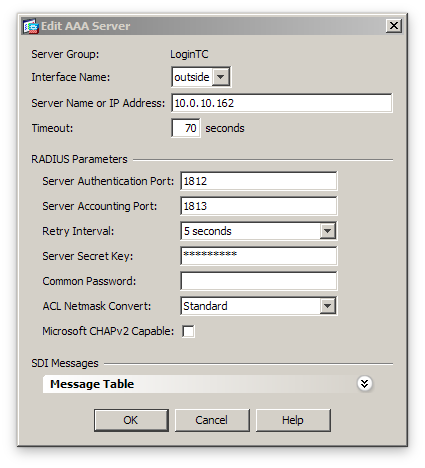Click the '5 seconds' retry interval value
The image size is (425, 468).
pyautogui.click(x=207, y=231)
